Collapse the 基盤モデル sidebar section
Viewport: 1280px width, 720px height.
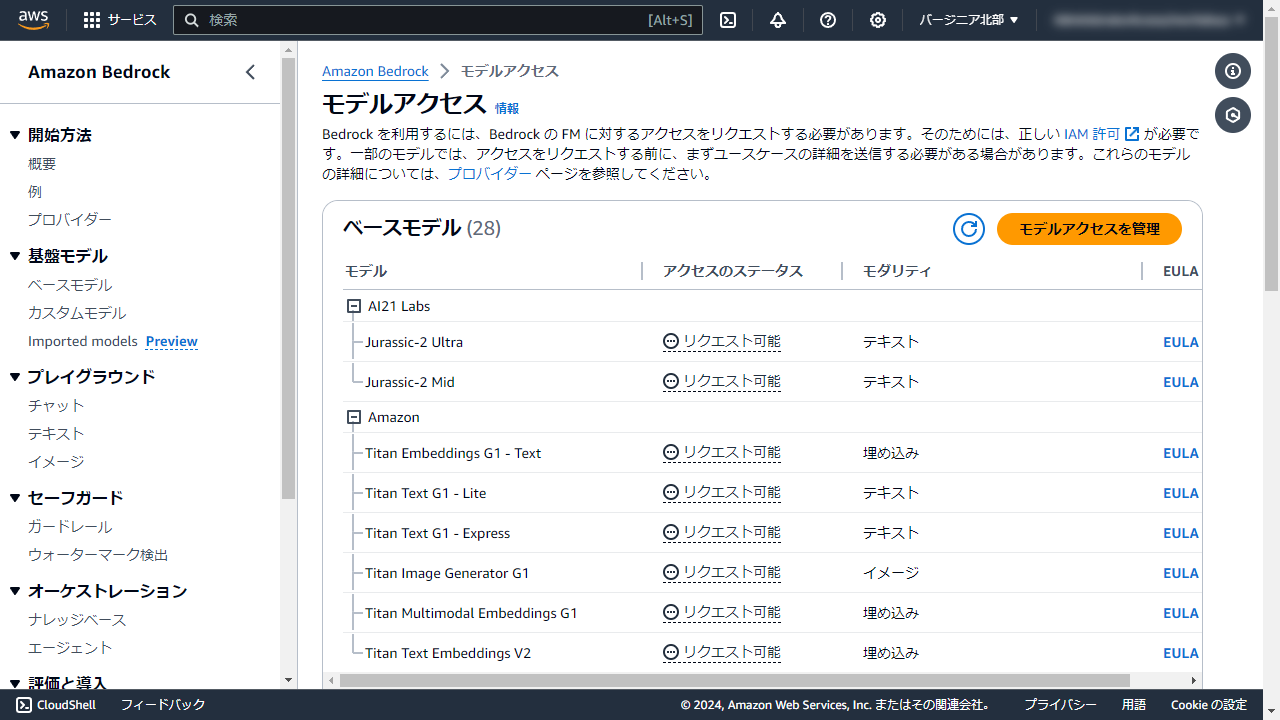[15, 256]
